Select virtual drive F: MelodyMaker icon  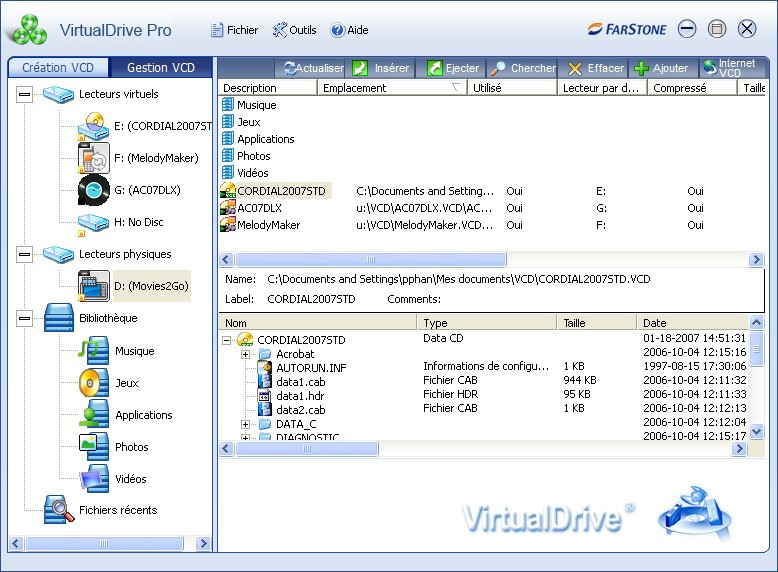tap(93, 158)
